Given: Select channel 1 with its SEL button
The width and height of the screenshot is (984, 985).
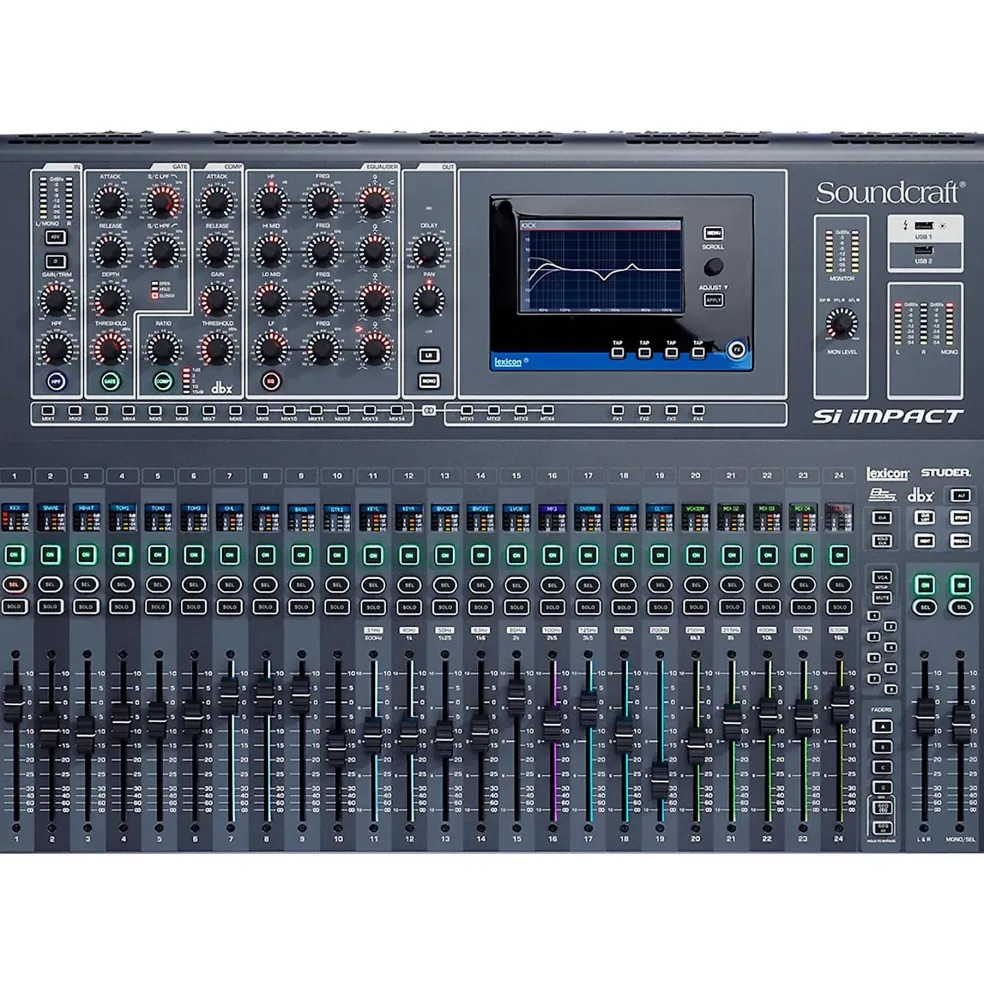Looking at the screenshot, I should 14,584.
